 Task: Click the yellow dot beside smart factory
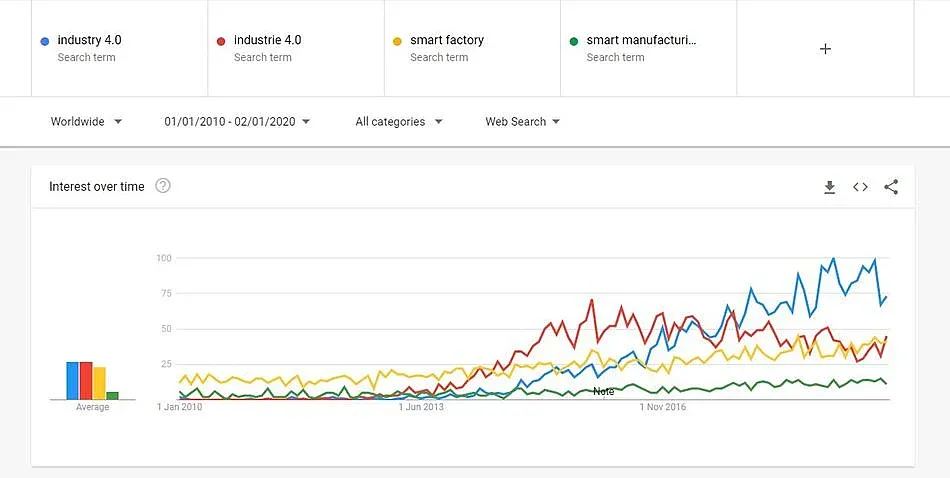tap(397, 41)
